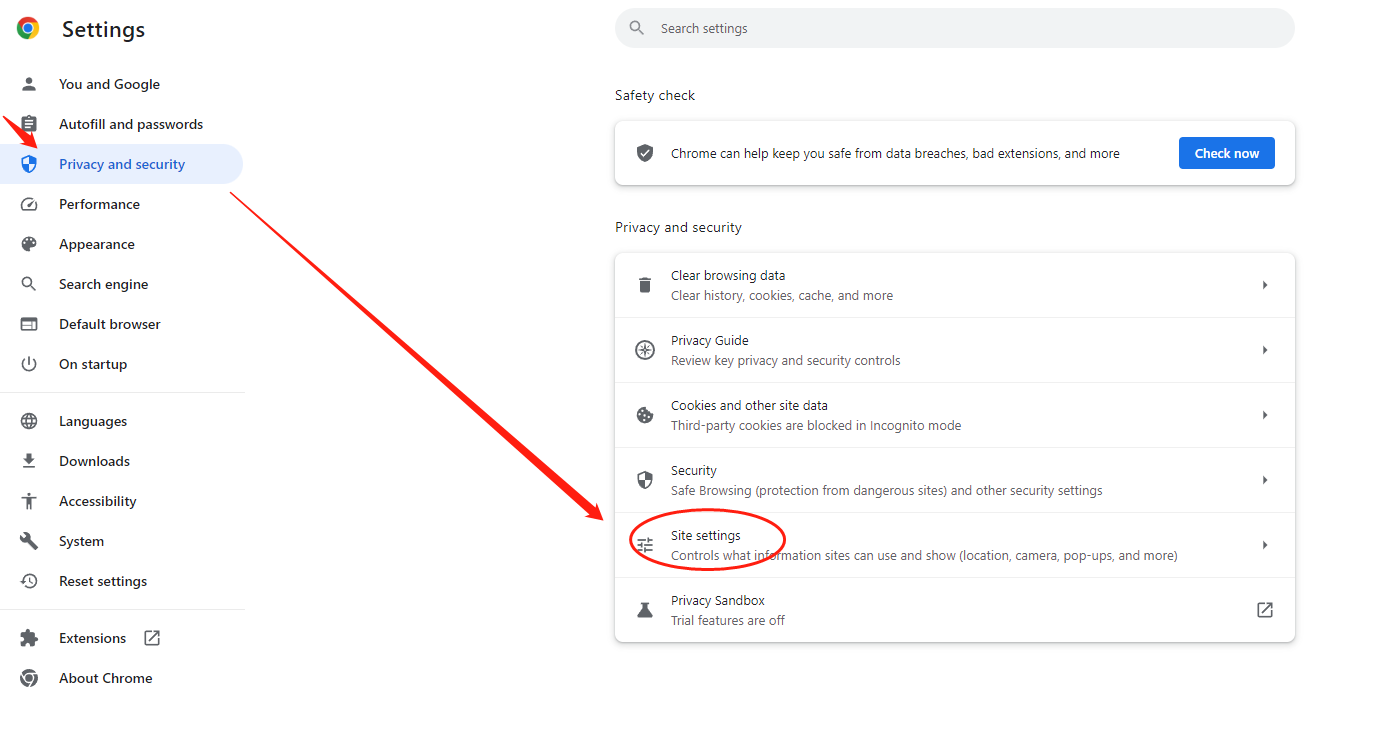Select Privacy and security in sidebar
Viewport: 1373px width, 741px height.
click(121, 164)
